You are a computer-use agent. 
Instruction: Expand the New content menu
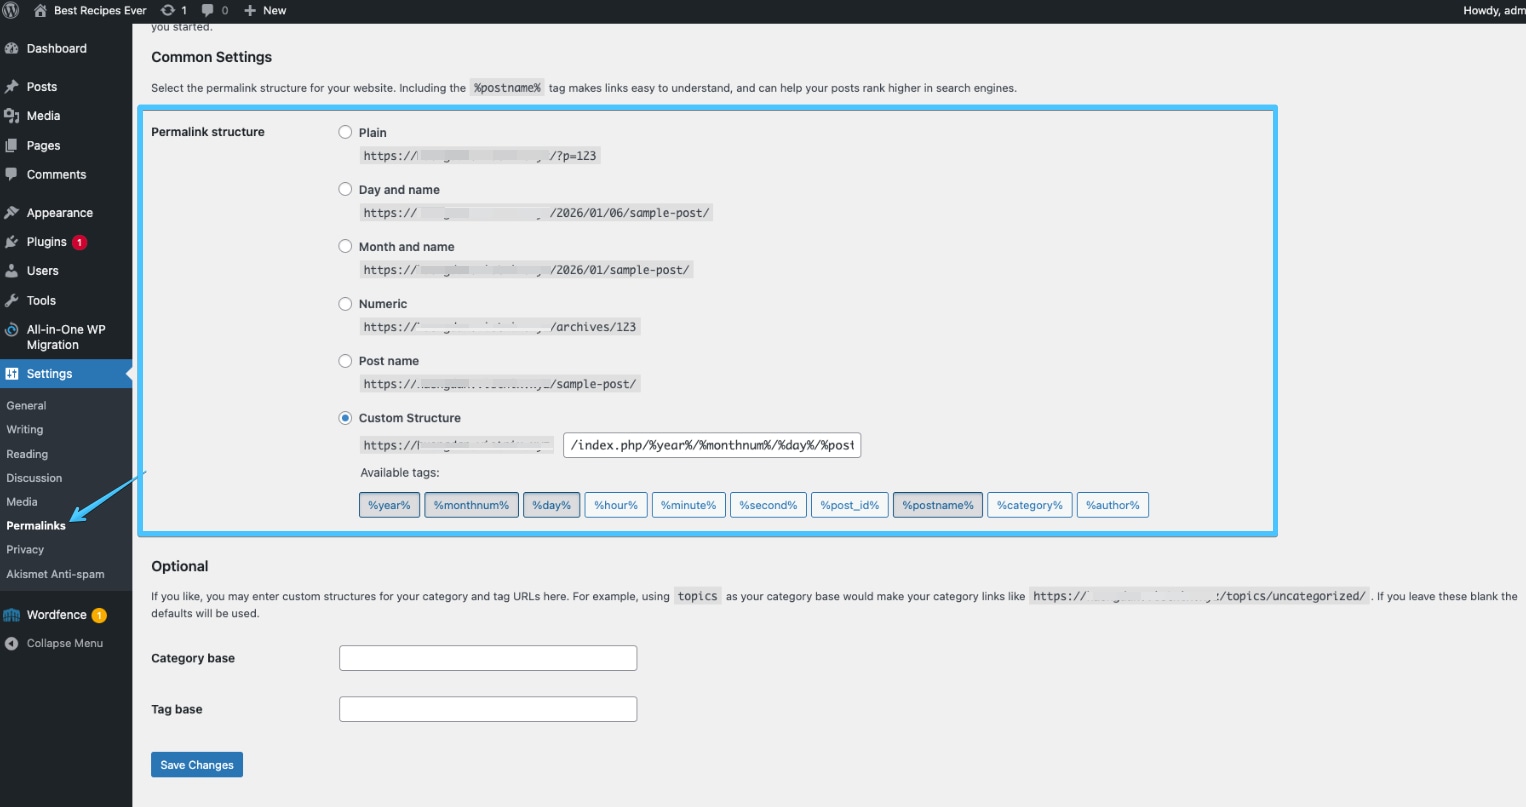point(265,10)
